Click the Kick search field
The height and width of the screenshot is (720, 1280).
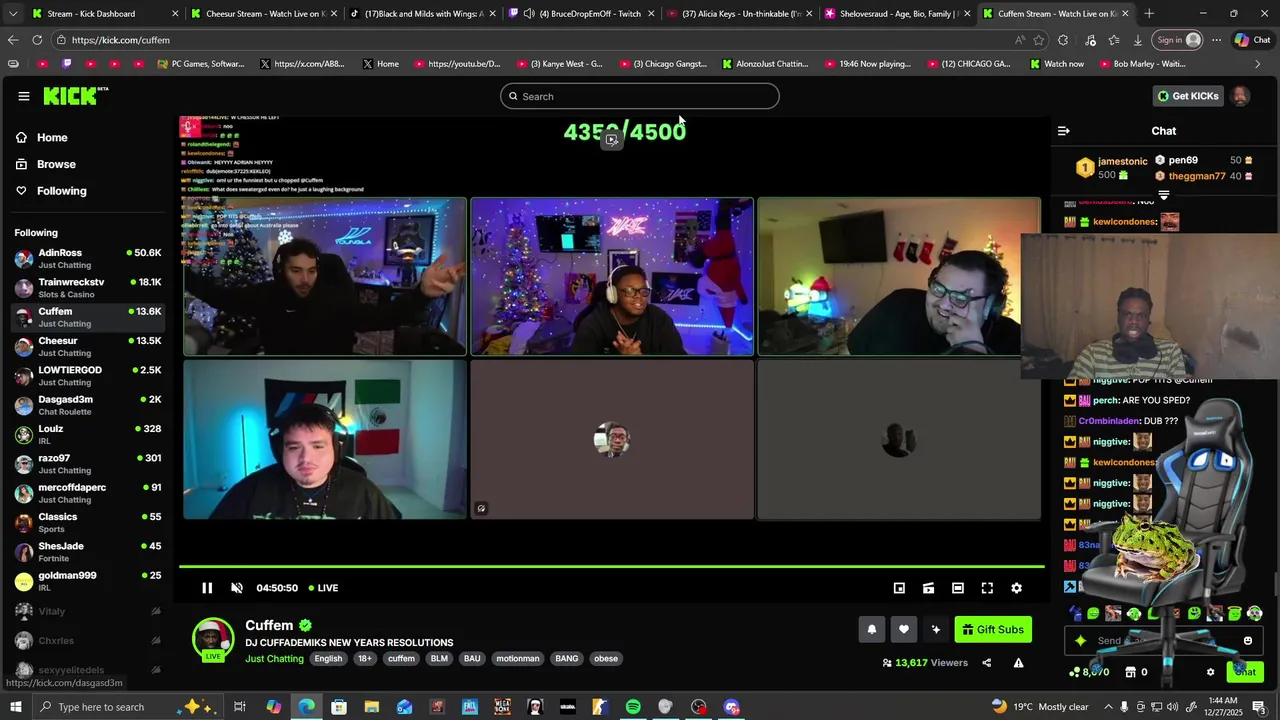(x=640, y=96)
